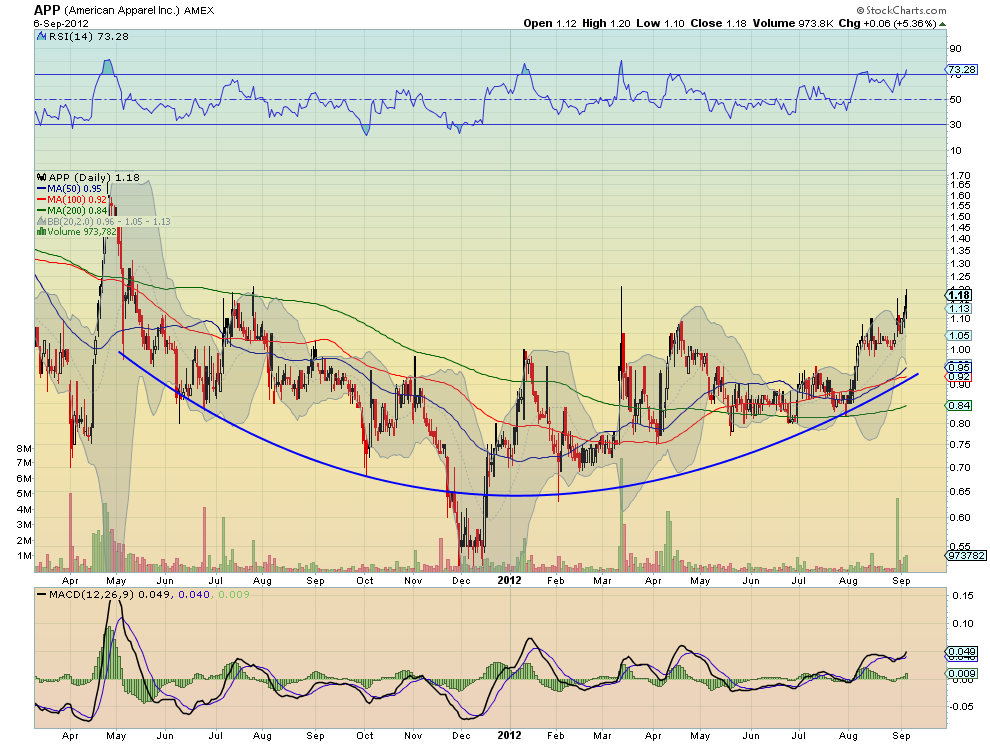
Task: Click the 0.84 MA(200) tag on price axis
Action: click(960, 405)
